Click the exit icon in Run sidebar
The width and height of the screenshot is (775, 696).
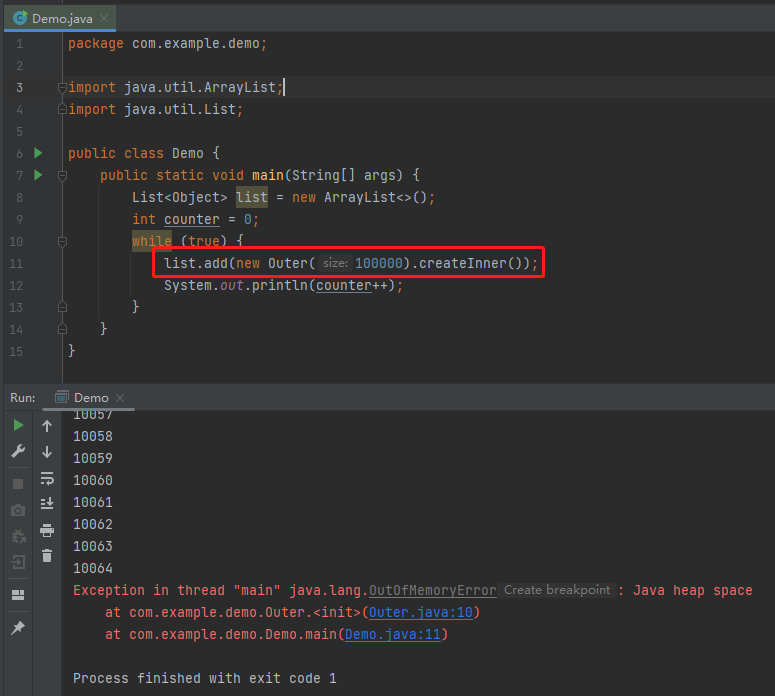pyautogui.click(x=18, y=562)
